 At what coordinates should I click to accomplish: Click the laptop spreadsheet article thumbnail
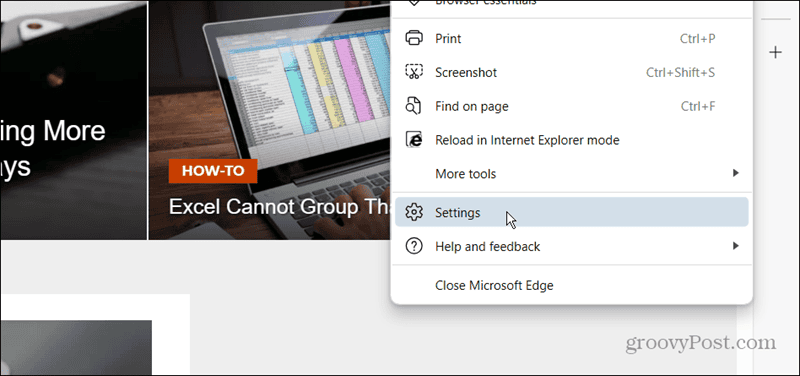click(x=269, y=120)
